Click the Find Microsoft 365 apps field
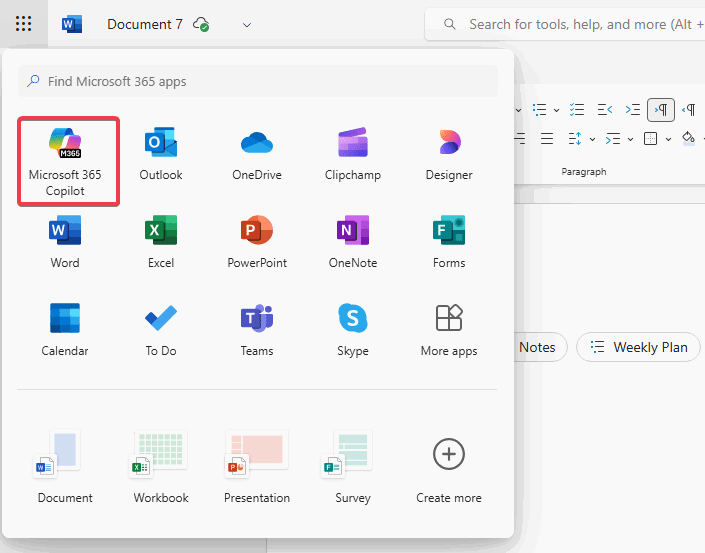The height and width of the screenshot is (553, 705). tap(257, 81)
